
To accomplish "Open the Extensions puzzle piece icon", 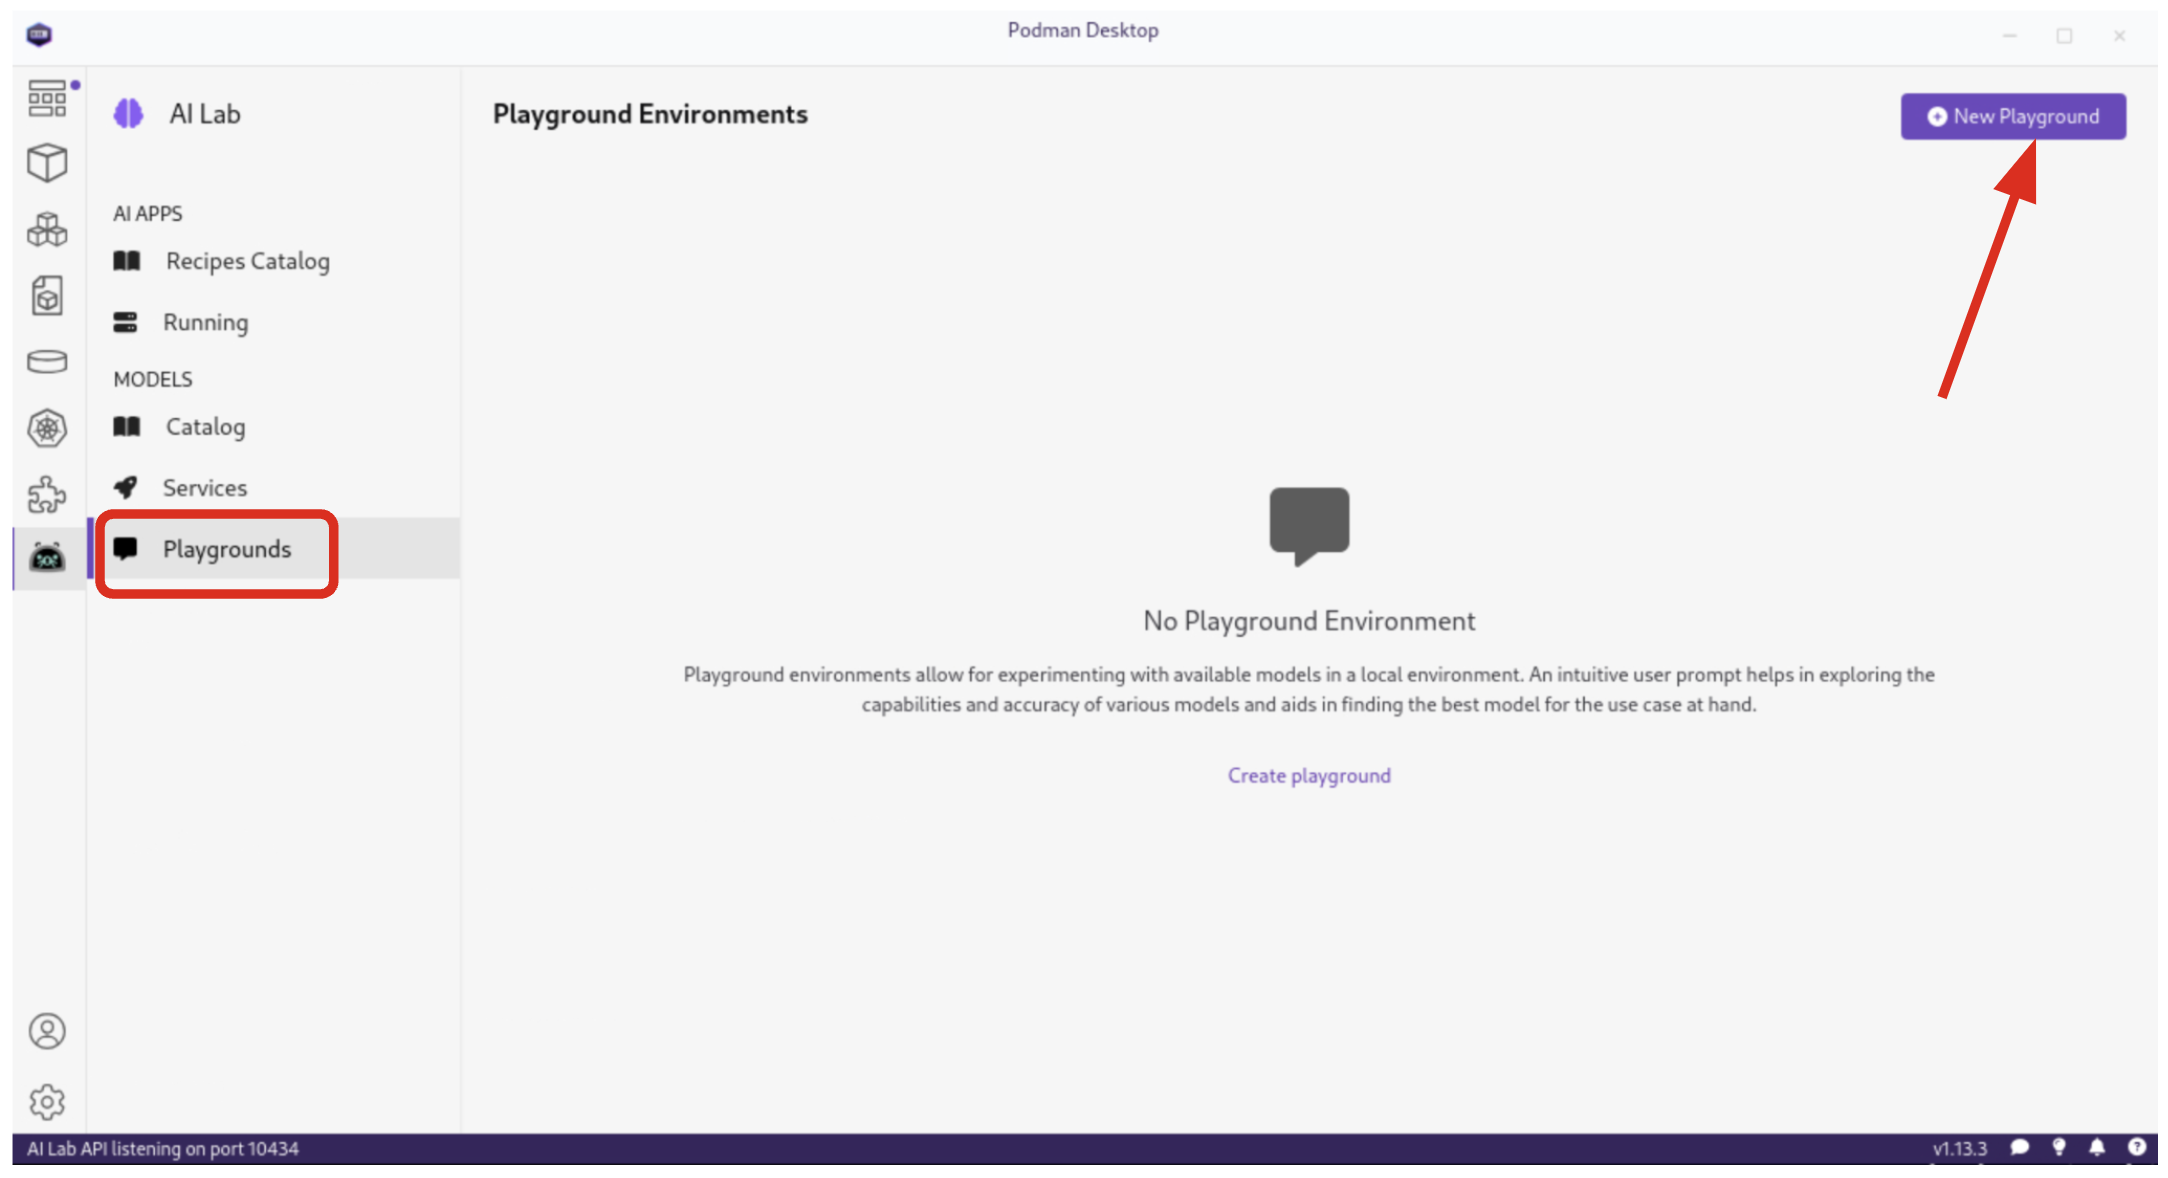I will (47, 494).
